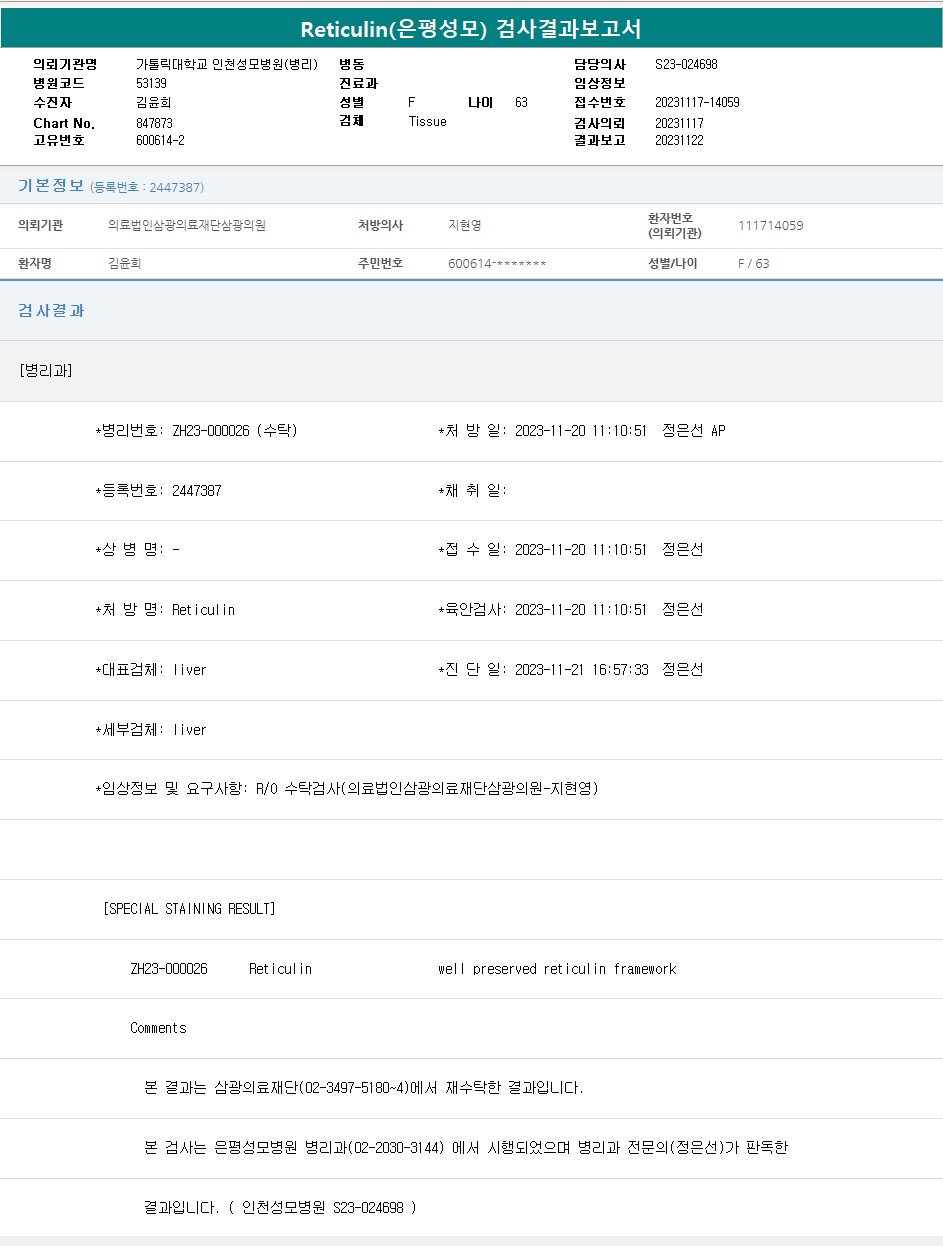
Task: Select the [SPECIAL STAINING RESULT] heading
Action: 189,909
